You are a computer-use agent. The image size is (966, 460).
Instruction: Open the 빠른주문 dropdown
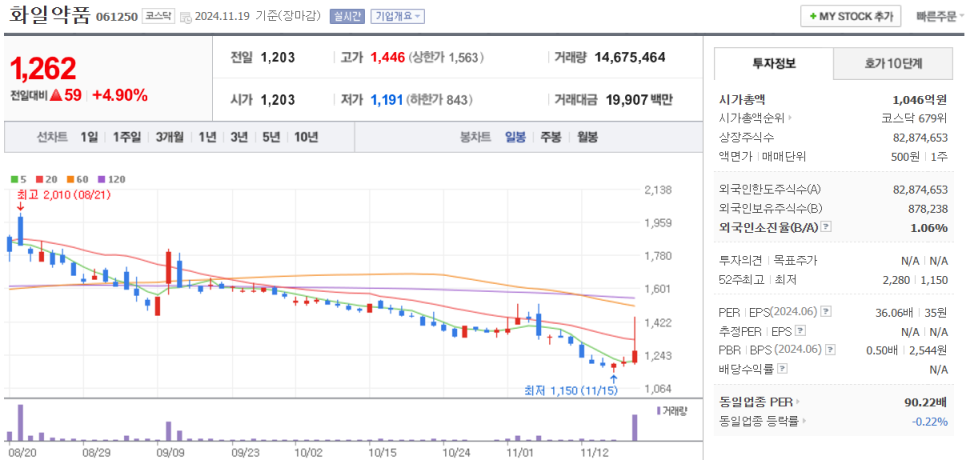pyautogui.click(x=940, y=17)
